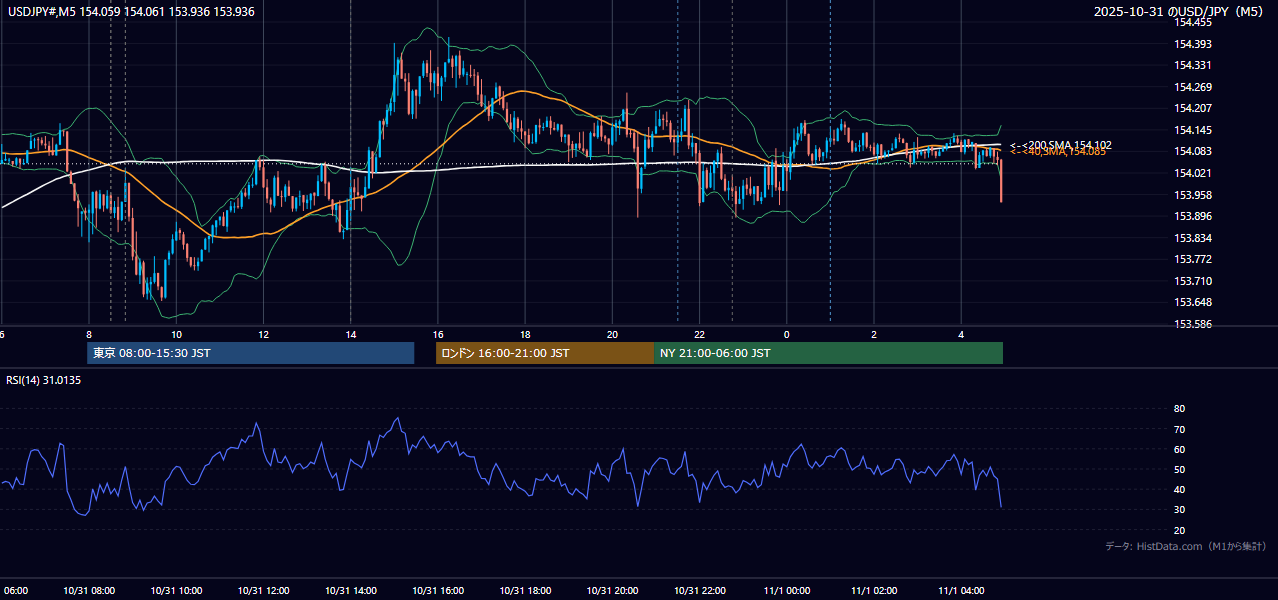Click the 10/31 12:00 time label
The height and width of the screenshot is (600, 1278).
pos(264,591)
